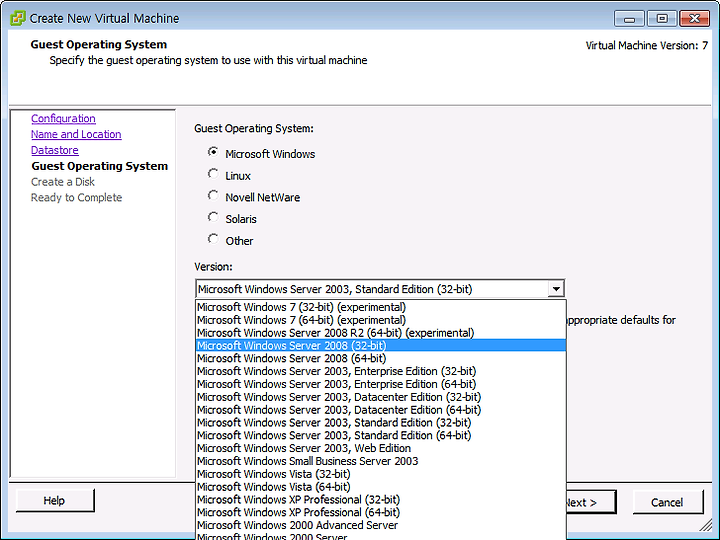
Task: Click the Help button
Action: click(55, 501)
